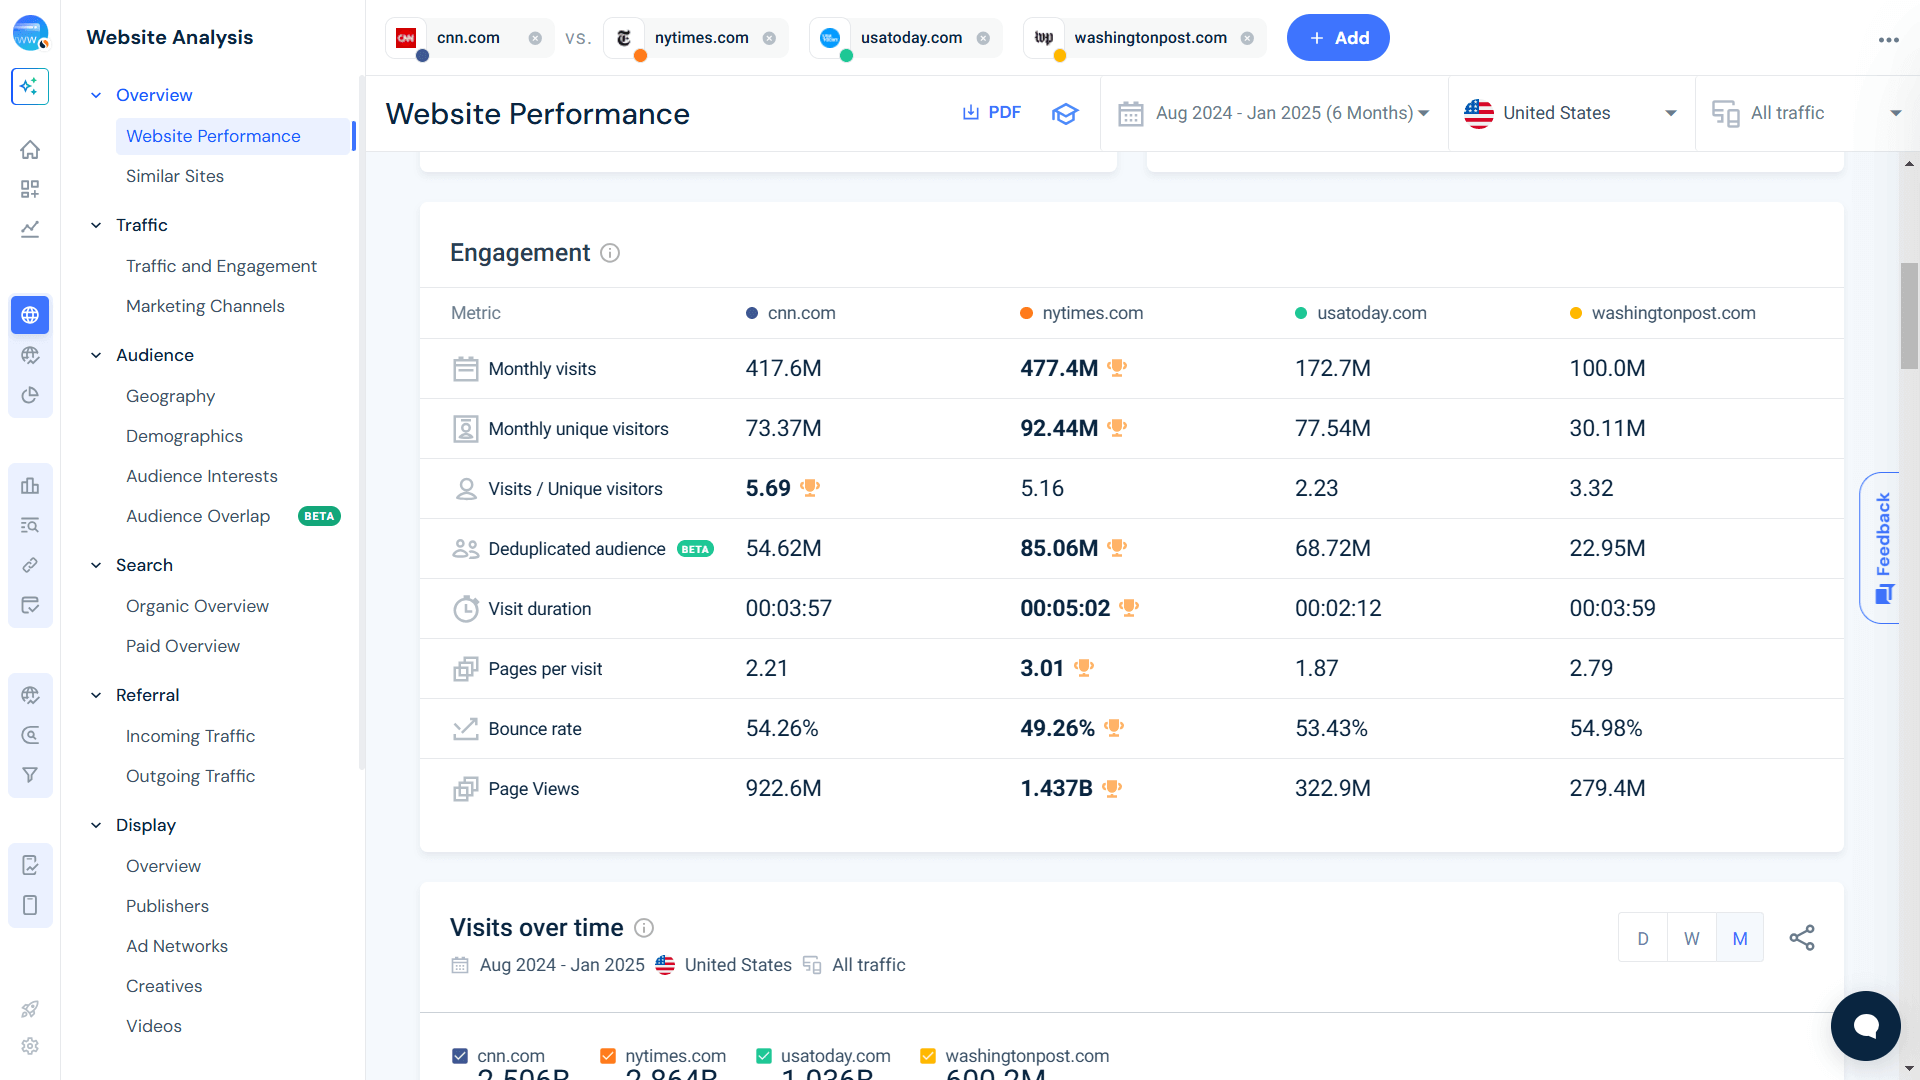Click the trend chart icon in the sidebar
Viewport: 1920px width, 1080px height.
pyautogui.click(x=30, y=229)
